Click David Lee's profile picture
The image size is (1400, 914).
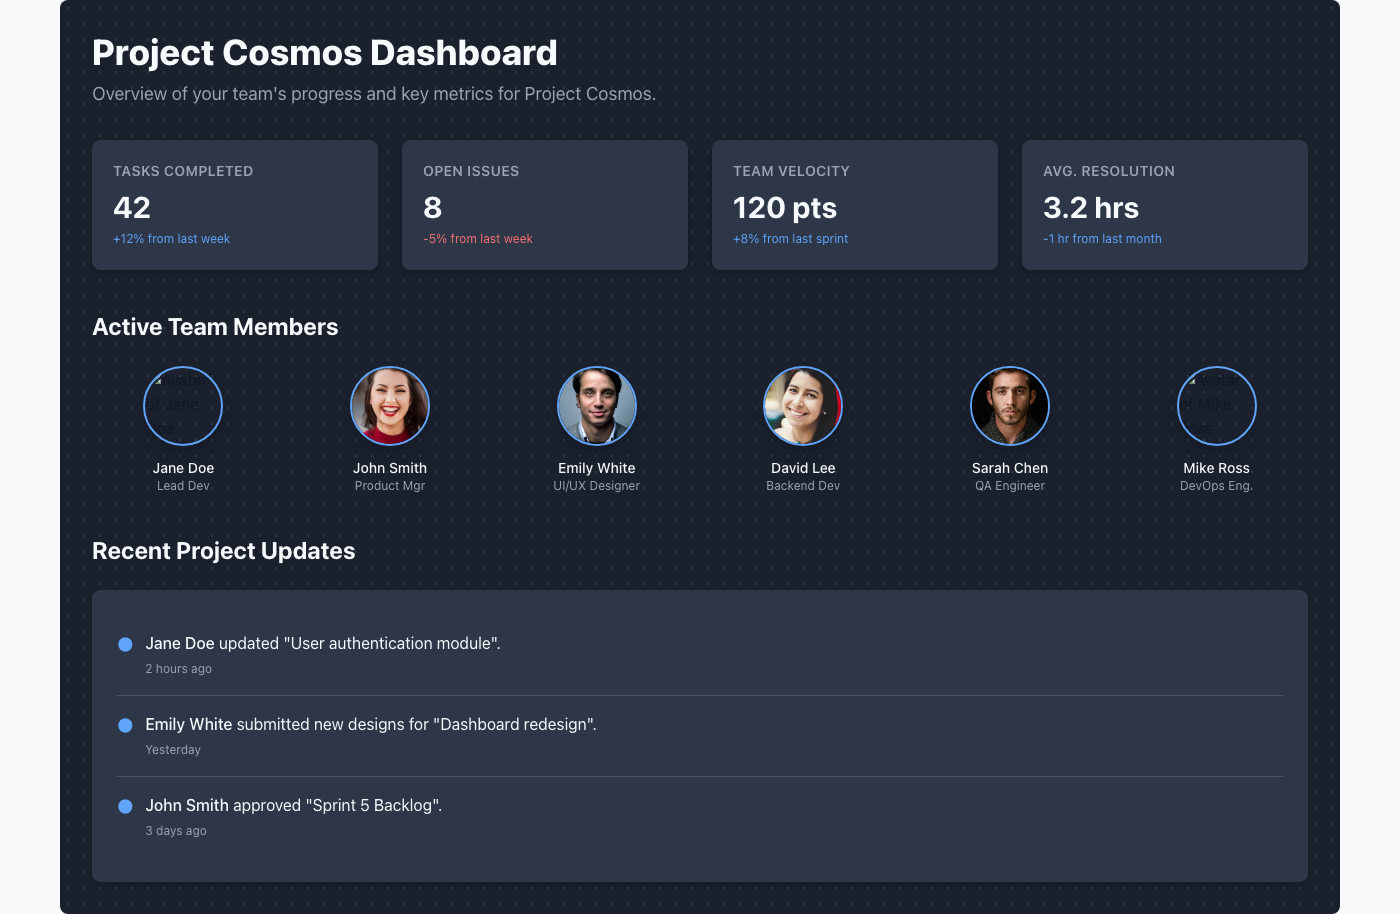(x=803, y=406)
